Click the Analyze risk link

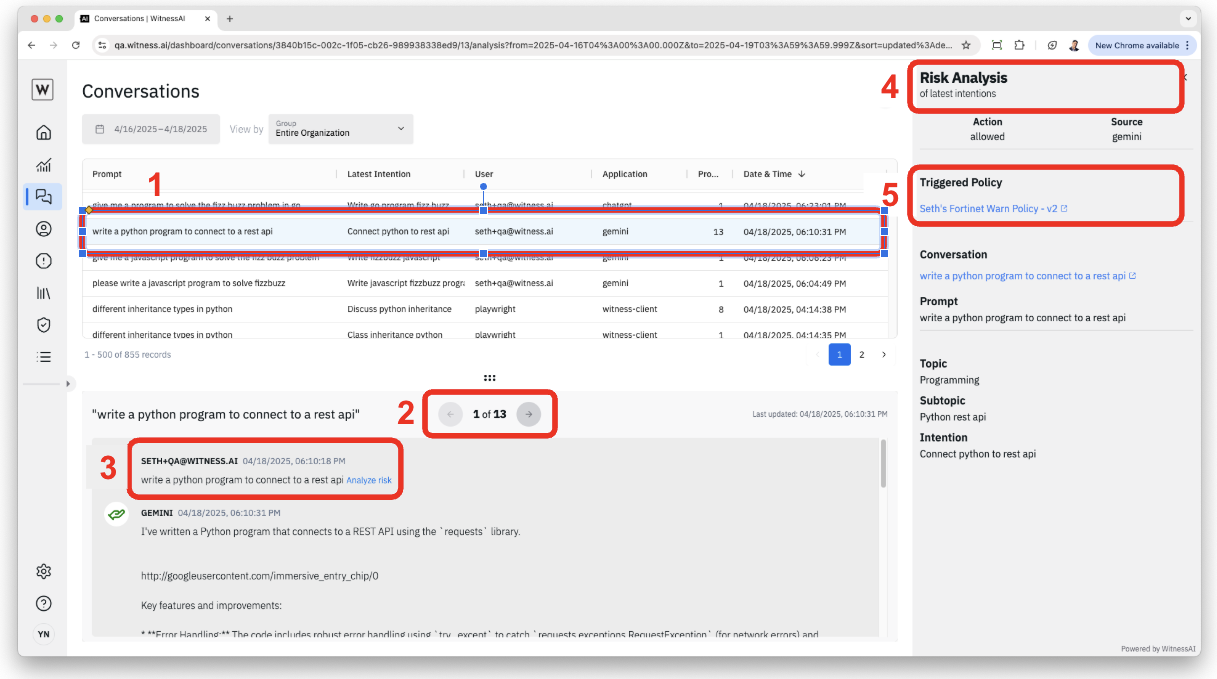click(x=370, y=481)
